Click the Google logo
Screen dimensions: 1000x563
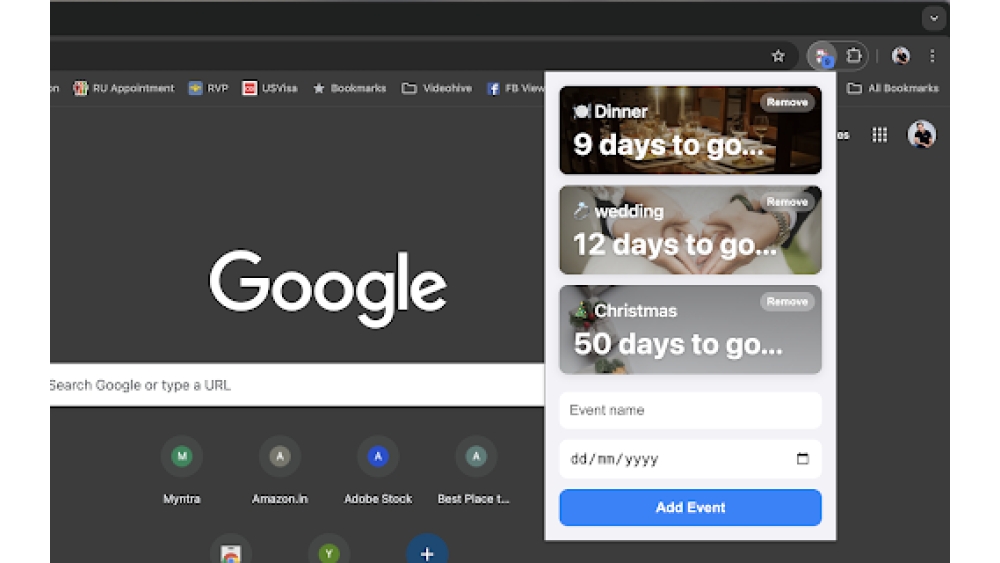(x=328, y=287)
